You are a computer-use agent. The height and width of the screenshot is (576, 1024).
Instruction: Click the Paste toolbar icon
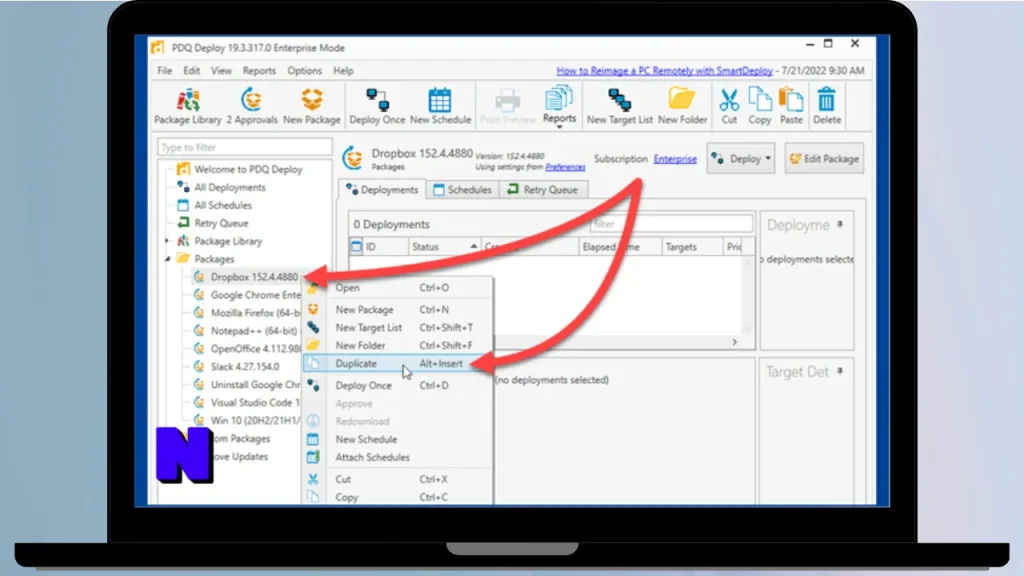[791, 106]
